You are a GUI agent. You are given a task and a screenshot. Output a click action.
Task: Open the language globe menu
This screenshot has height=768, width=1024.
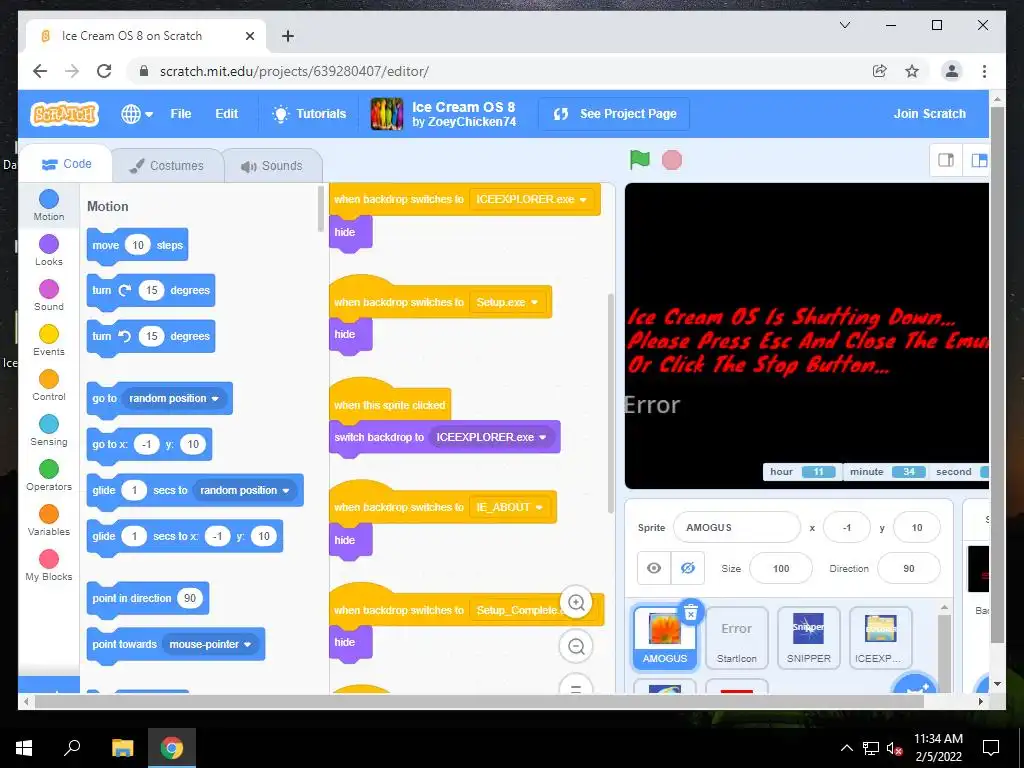136,114
